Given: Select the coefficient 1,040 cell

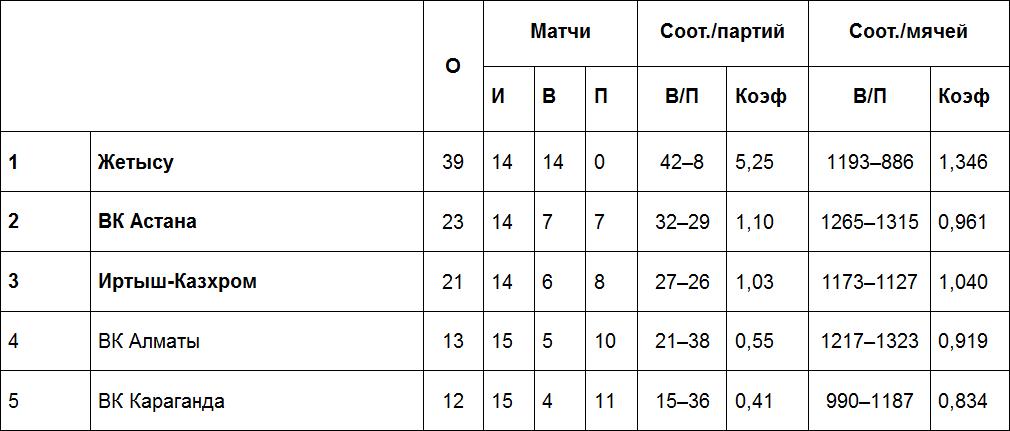Looking at the screenshot, I should click(964, 282).
